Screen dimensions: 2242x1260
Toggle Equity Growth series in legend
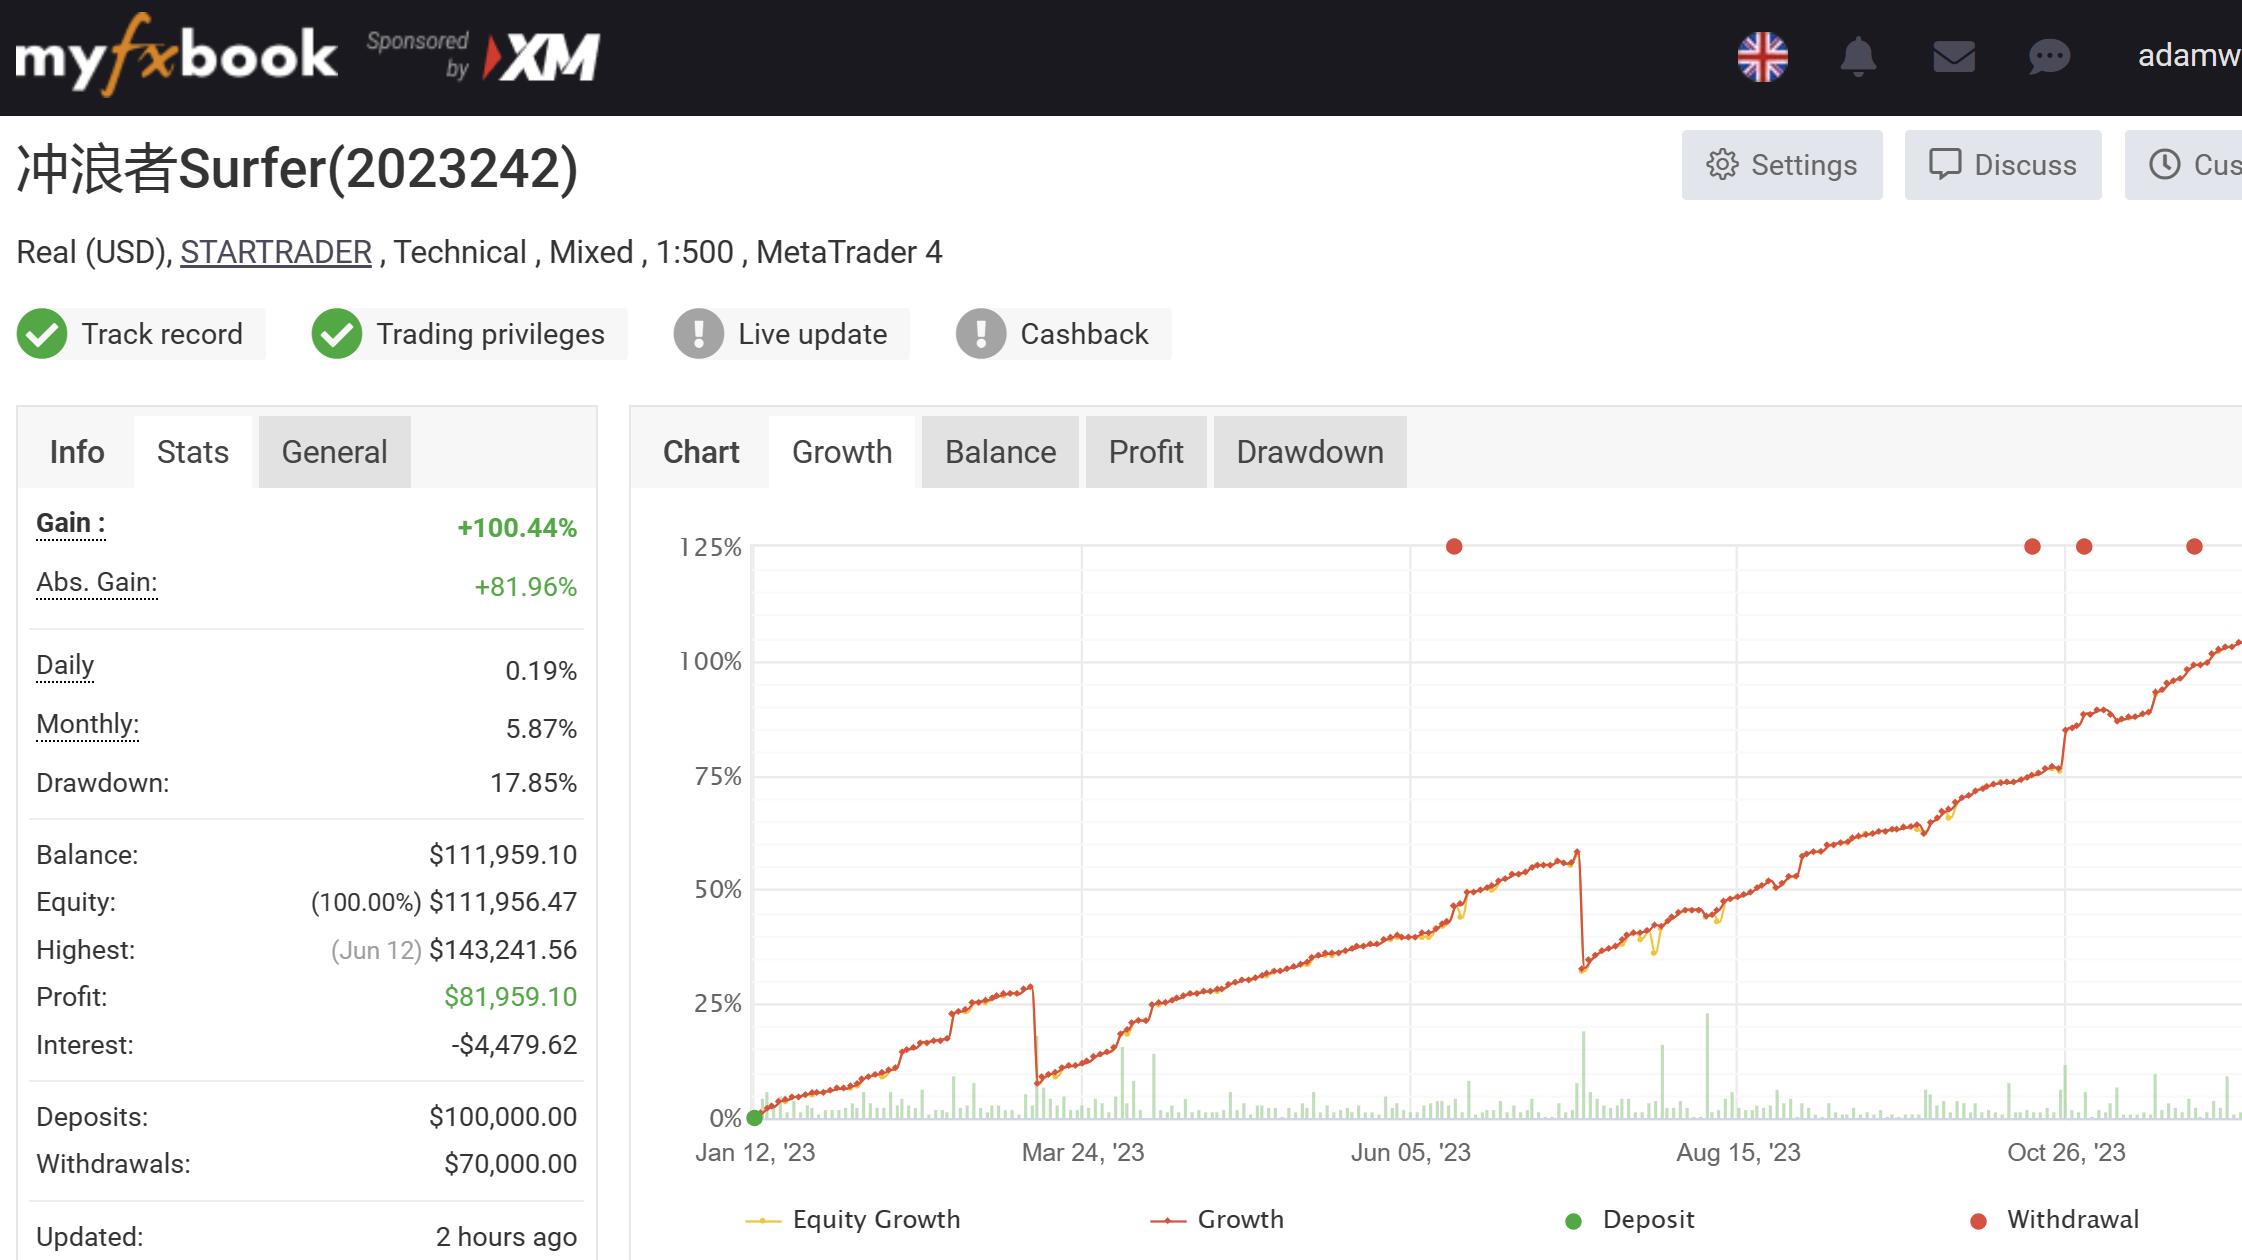tap(853, 1220)
